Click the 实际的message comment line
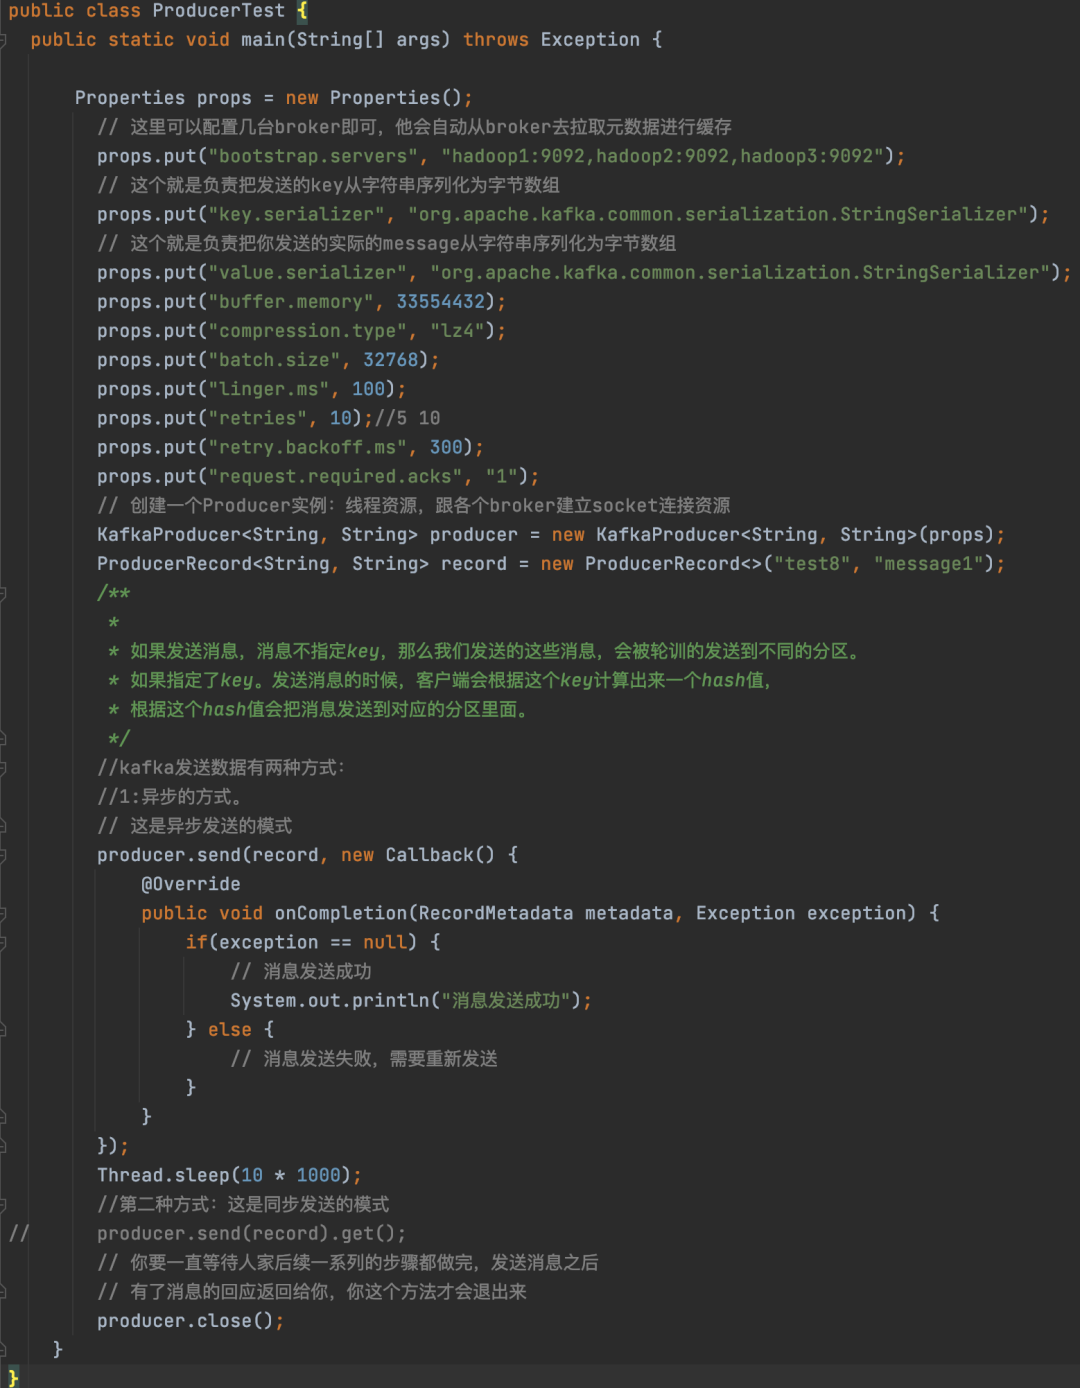Viewport: 1080px width, 1388px height. coord(386,243)
